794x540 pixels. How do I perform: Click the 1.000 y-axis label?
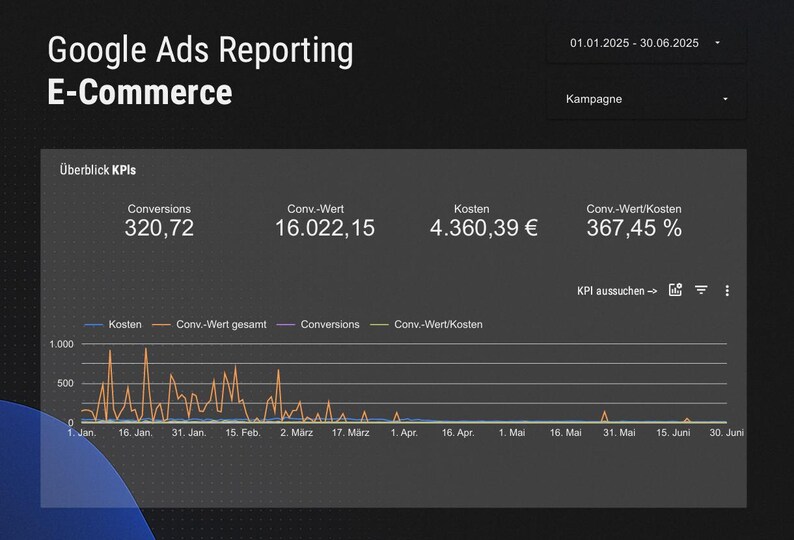pyautogui.click(x=61, y=344)
